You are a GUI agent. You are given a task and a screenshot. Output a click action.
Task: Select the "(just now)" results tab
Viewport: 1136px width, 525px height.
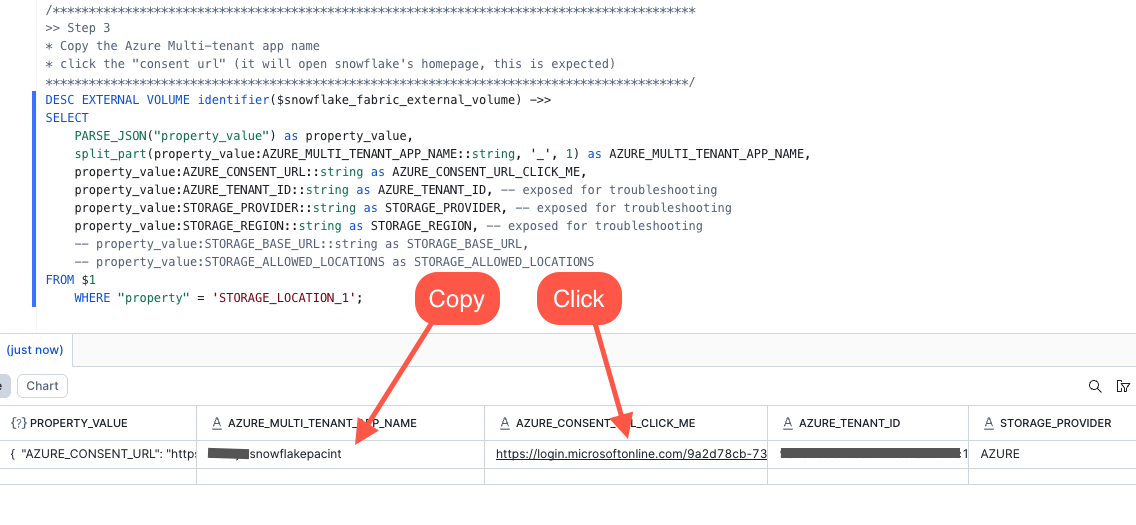pyautogui.click(x=35, y=350)
